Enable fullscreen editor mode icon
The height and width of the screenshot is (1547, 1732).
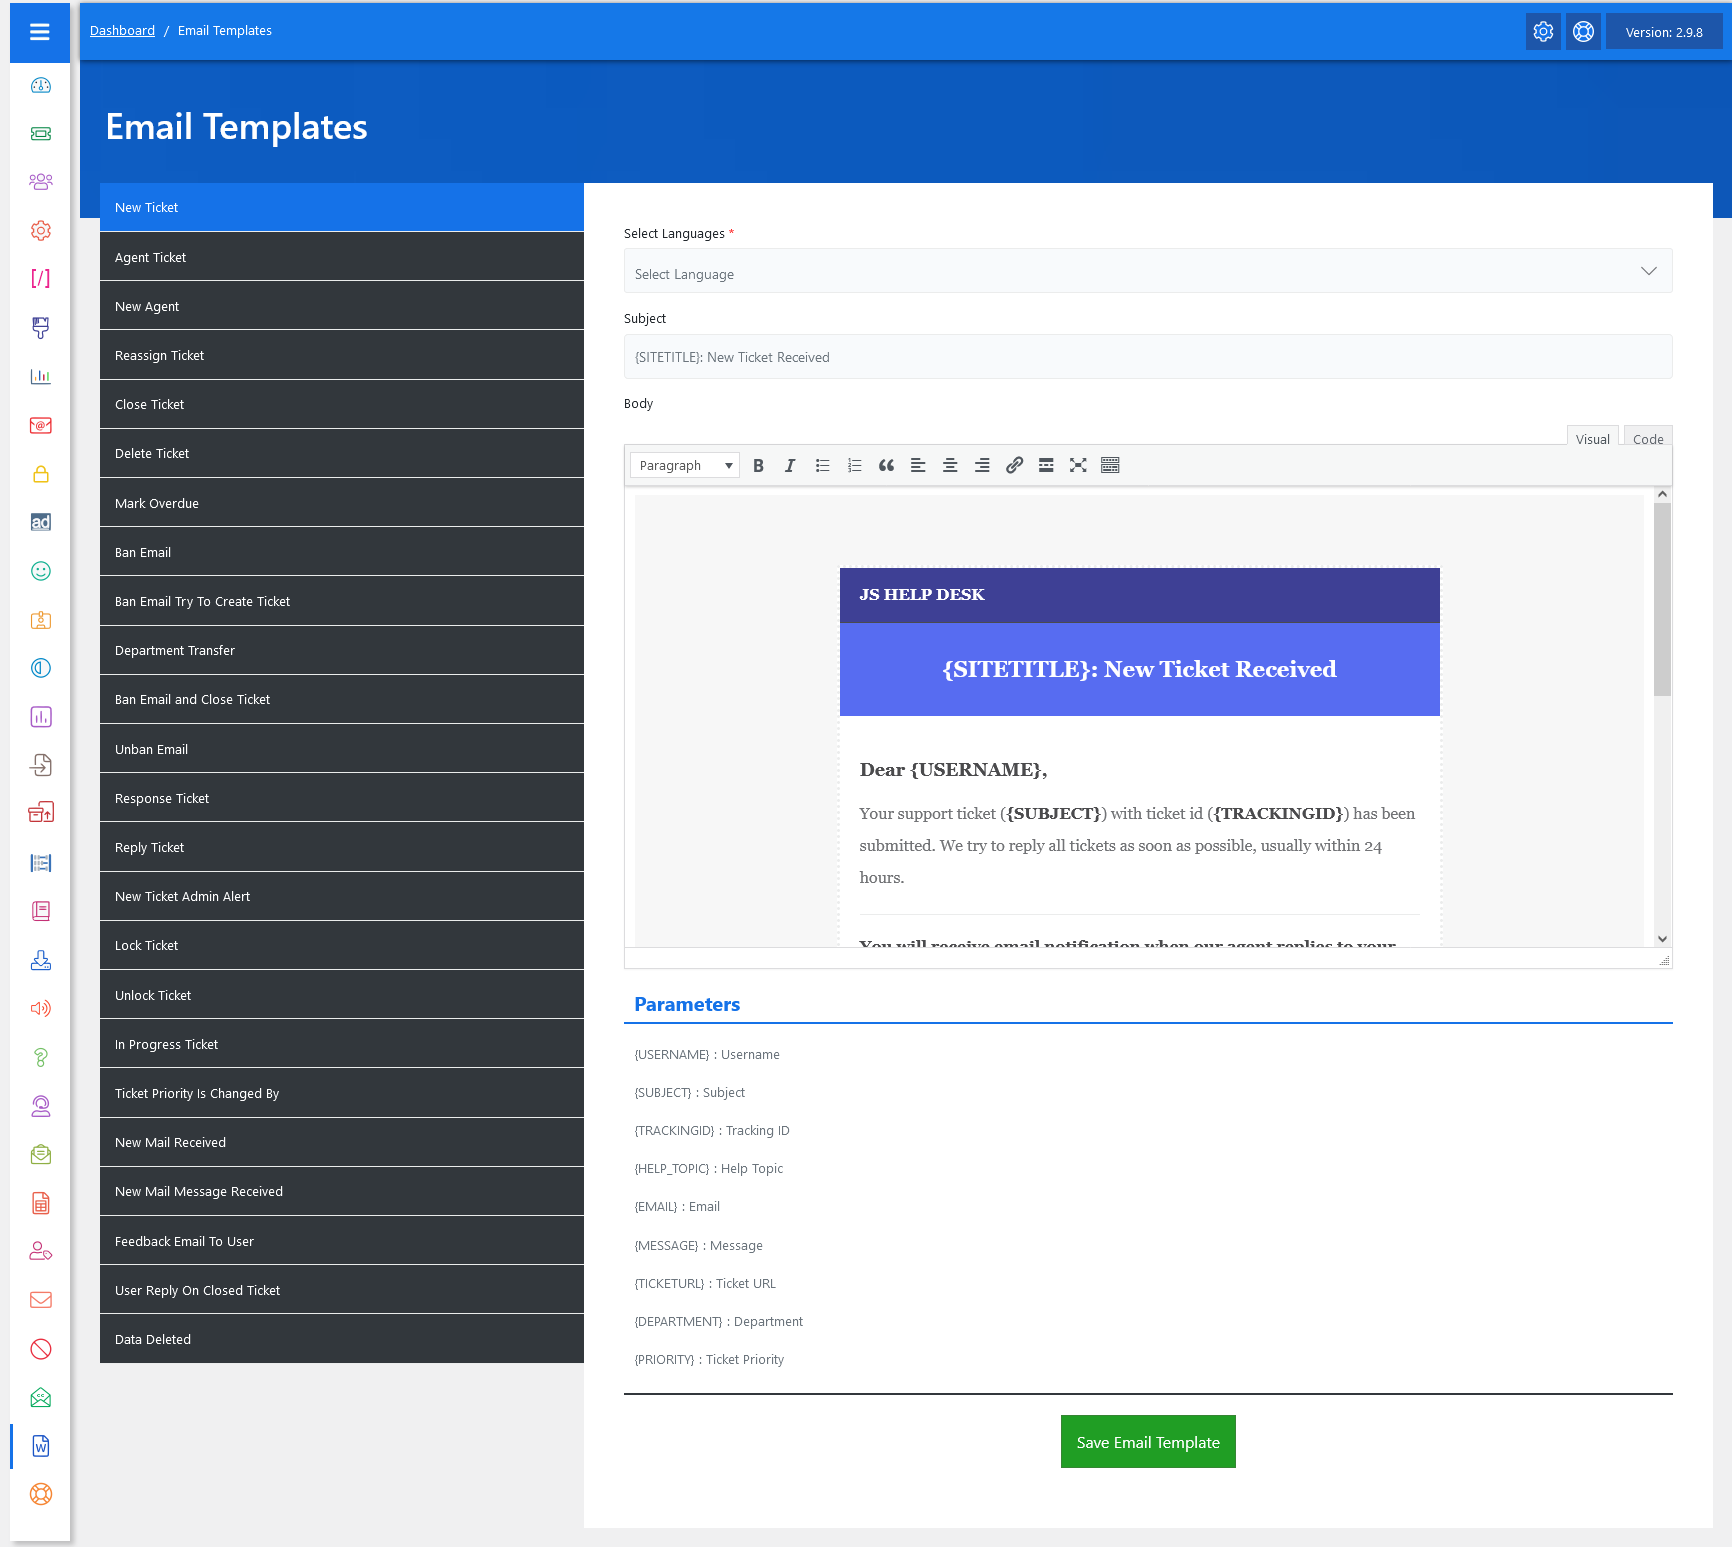point(1078,465)
